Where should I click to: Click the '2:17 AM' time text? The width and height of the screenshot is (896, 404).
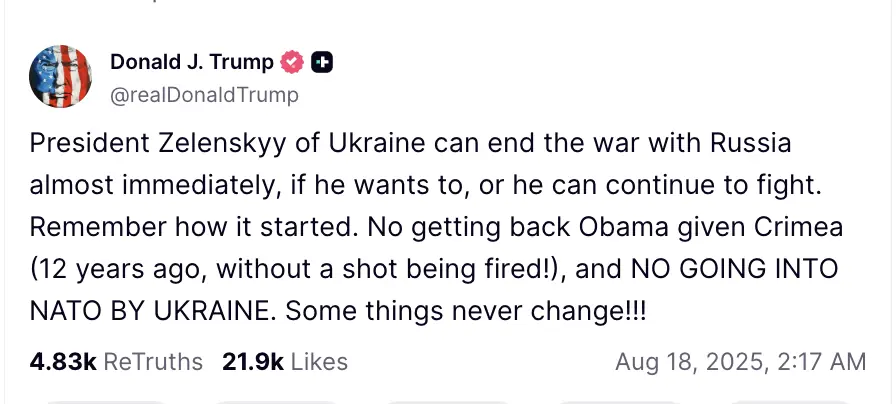(x=812, y=361)
